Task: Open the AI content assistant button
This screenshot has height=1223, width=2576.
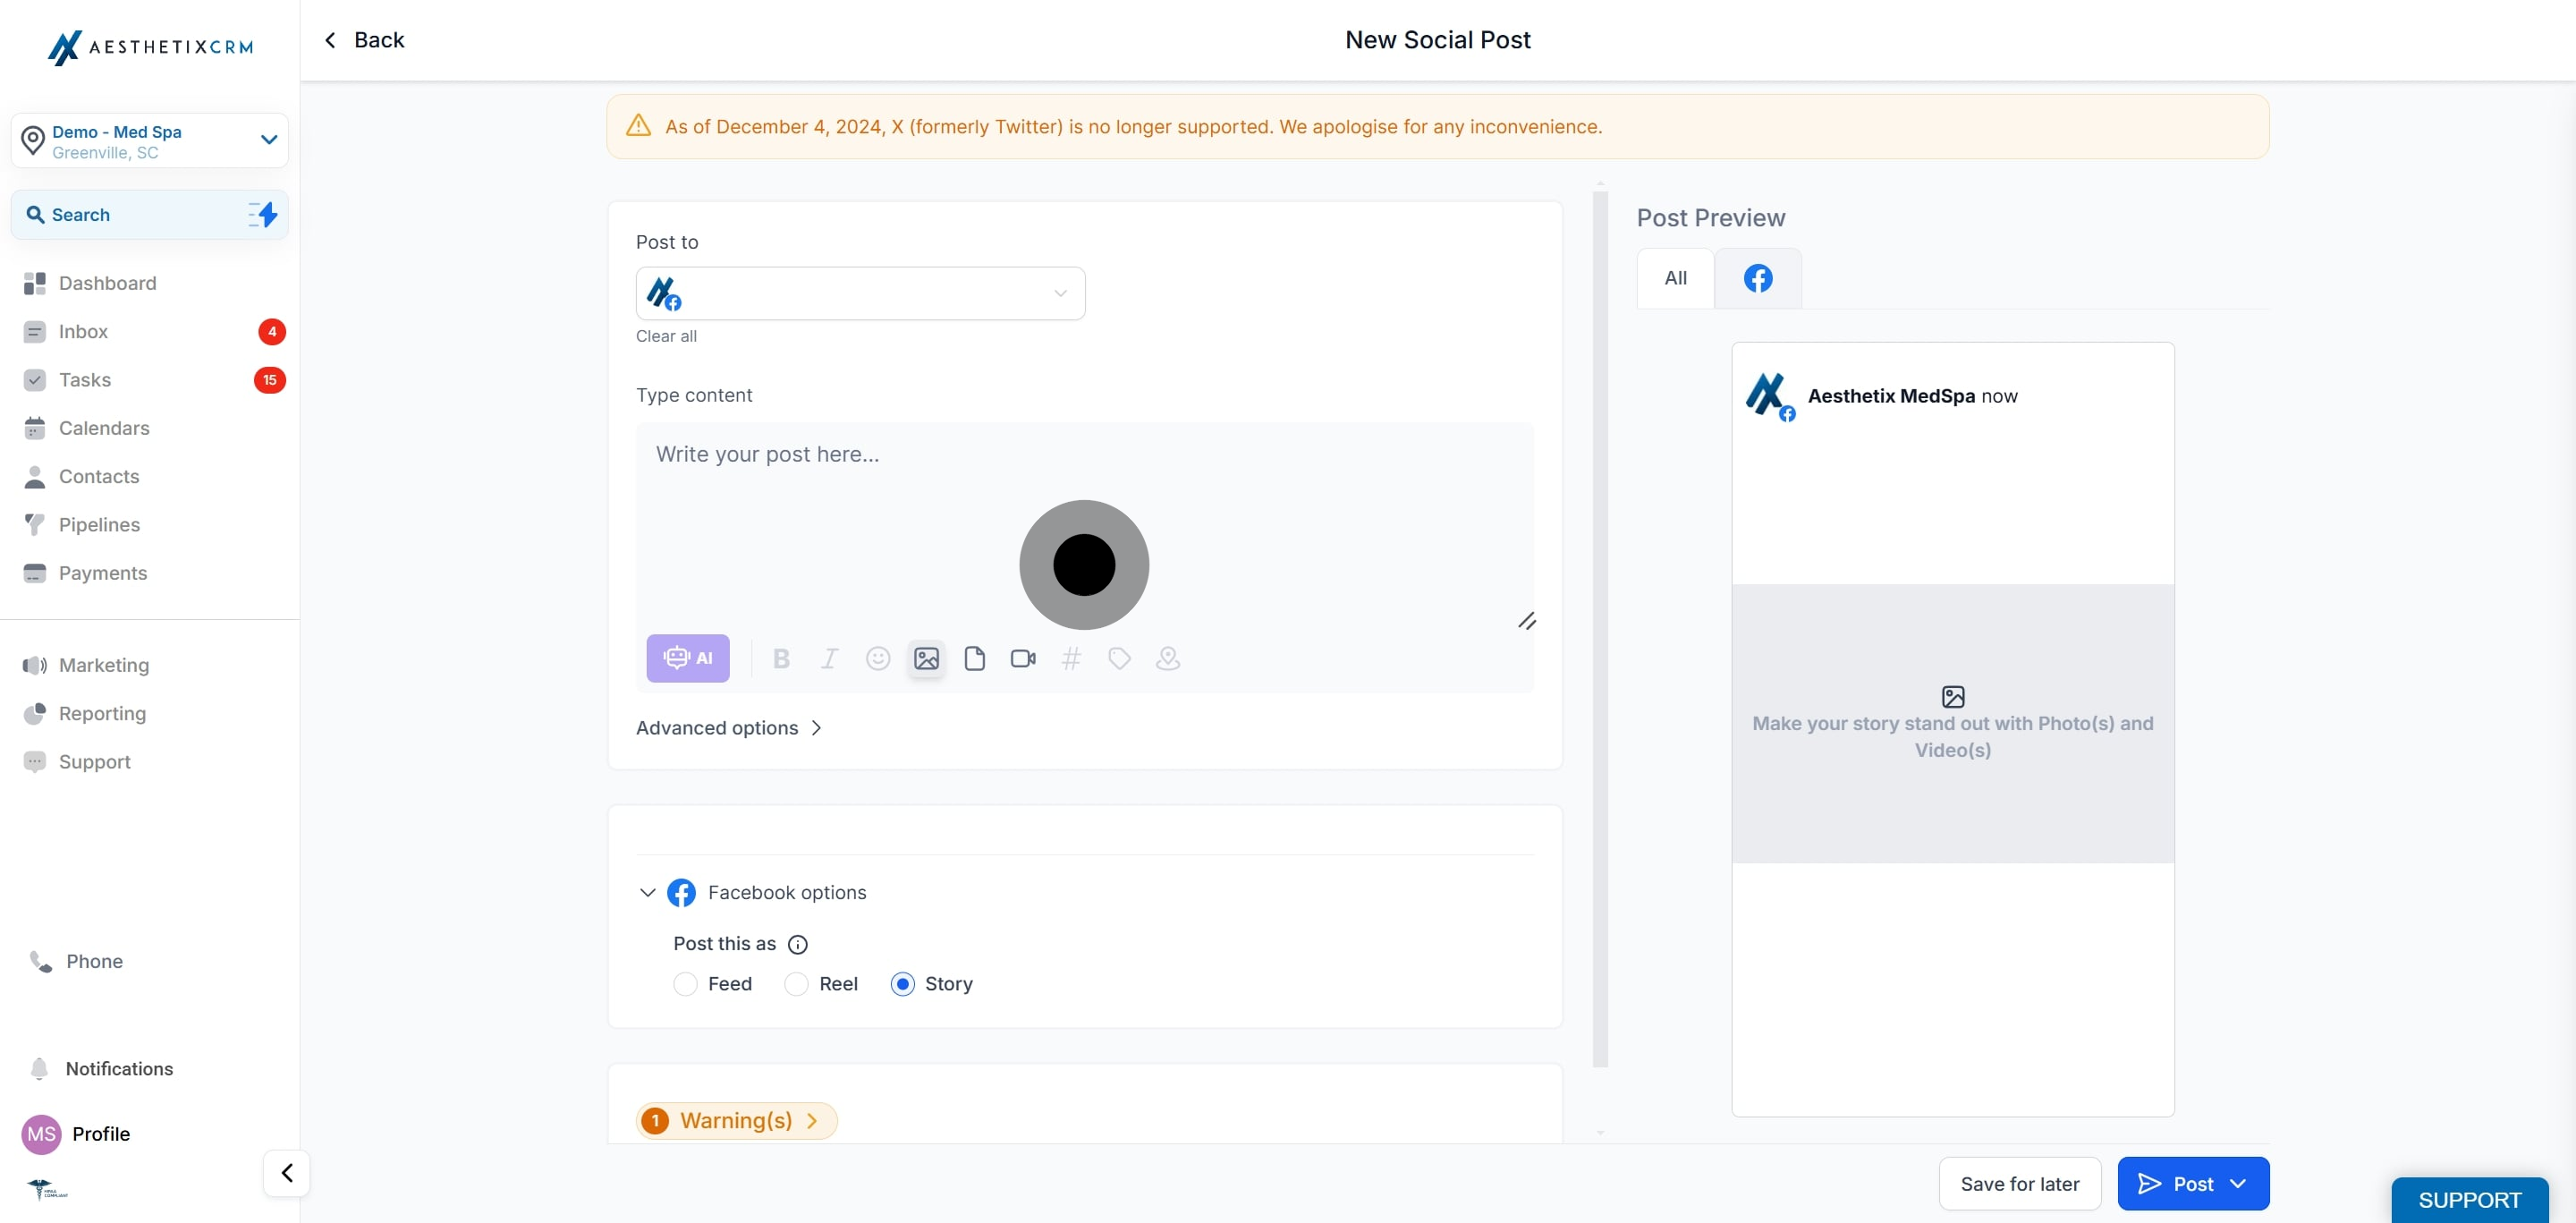Action: tap(687, 658)
